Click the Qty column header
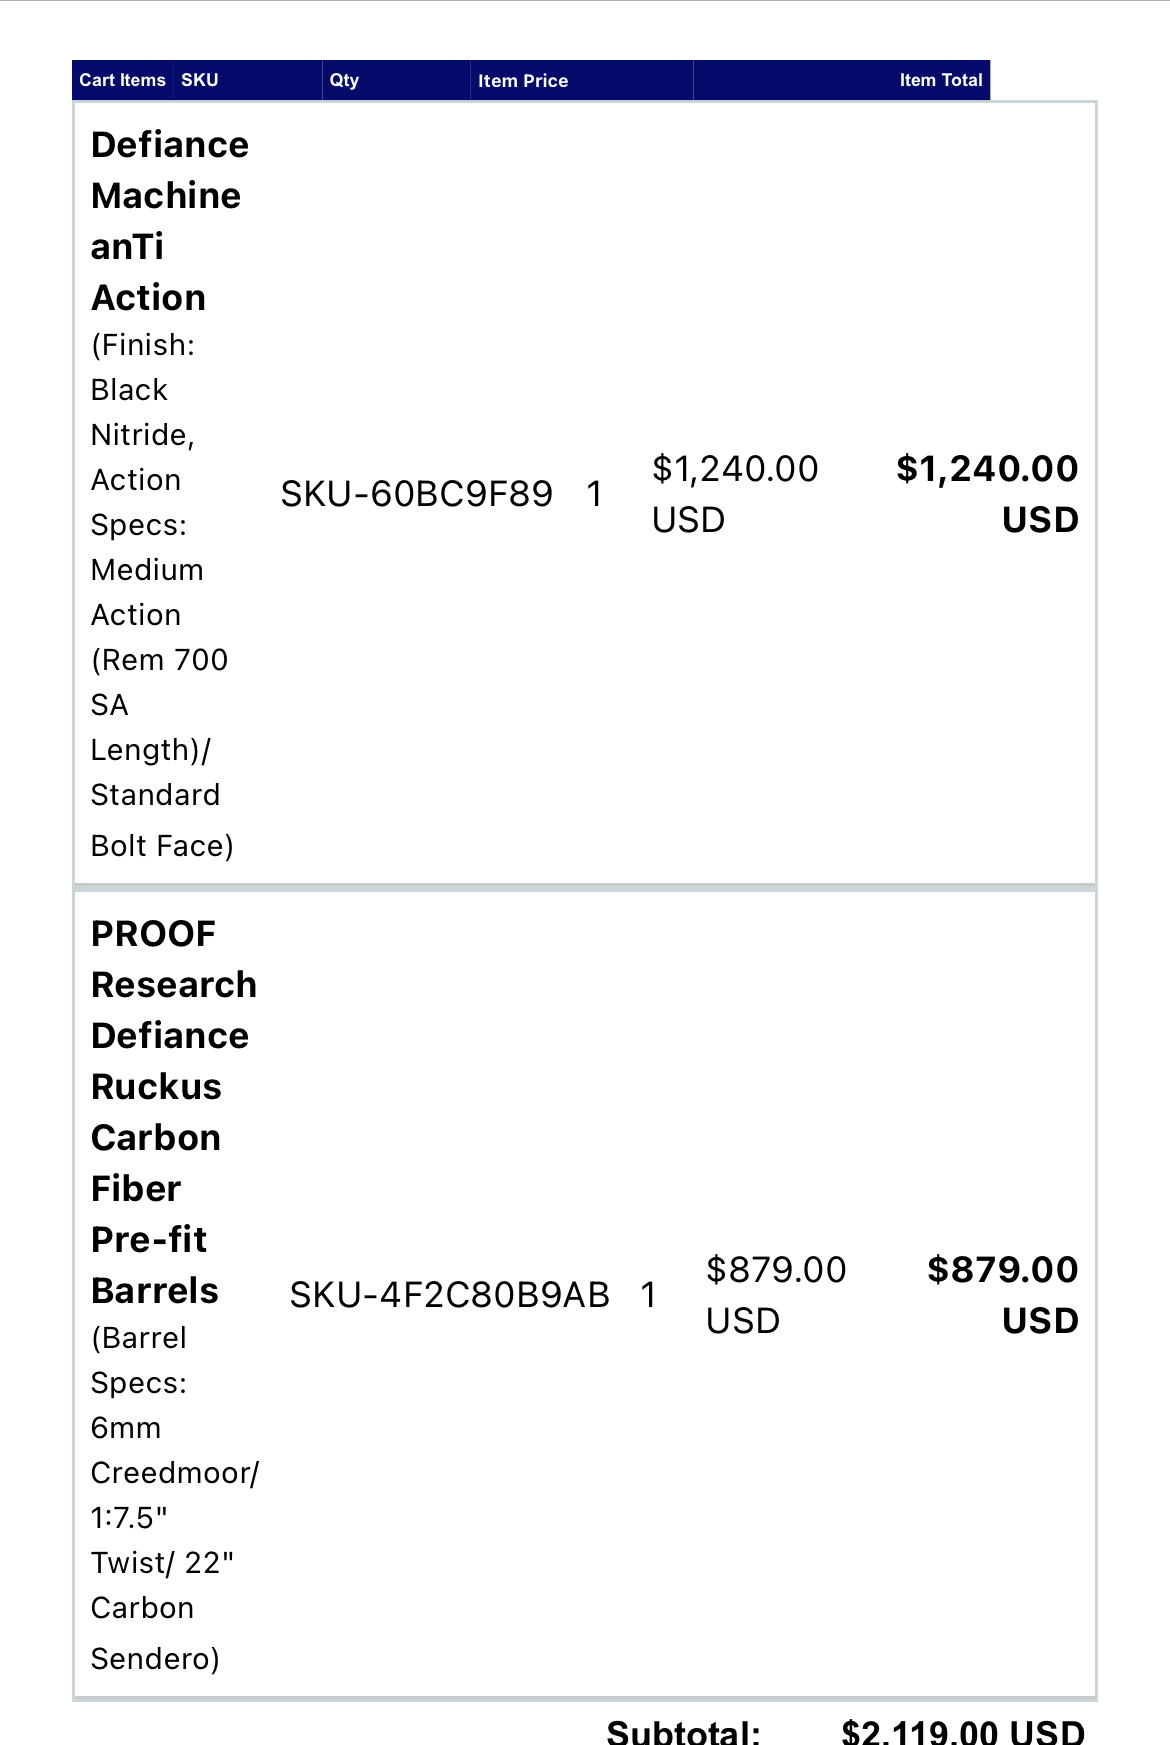Image resolution: width=1170 pixels, height=1745 pixels. (x=396, y=80)
